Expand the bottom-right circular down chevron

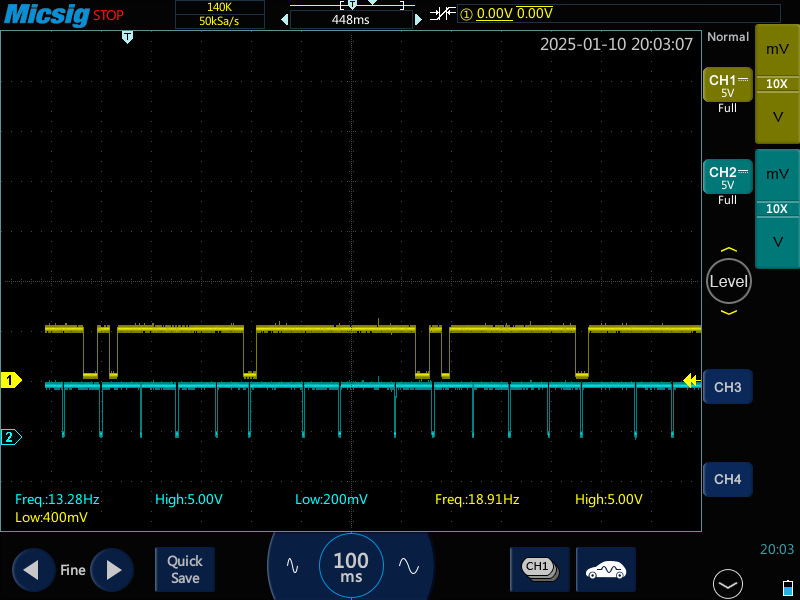pos(728,584)
